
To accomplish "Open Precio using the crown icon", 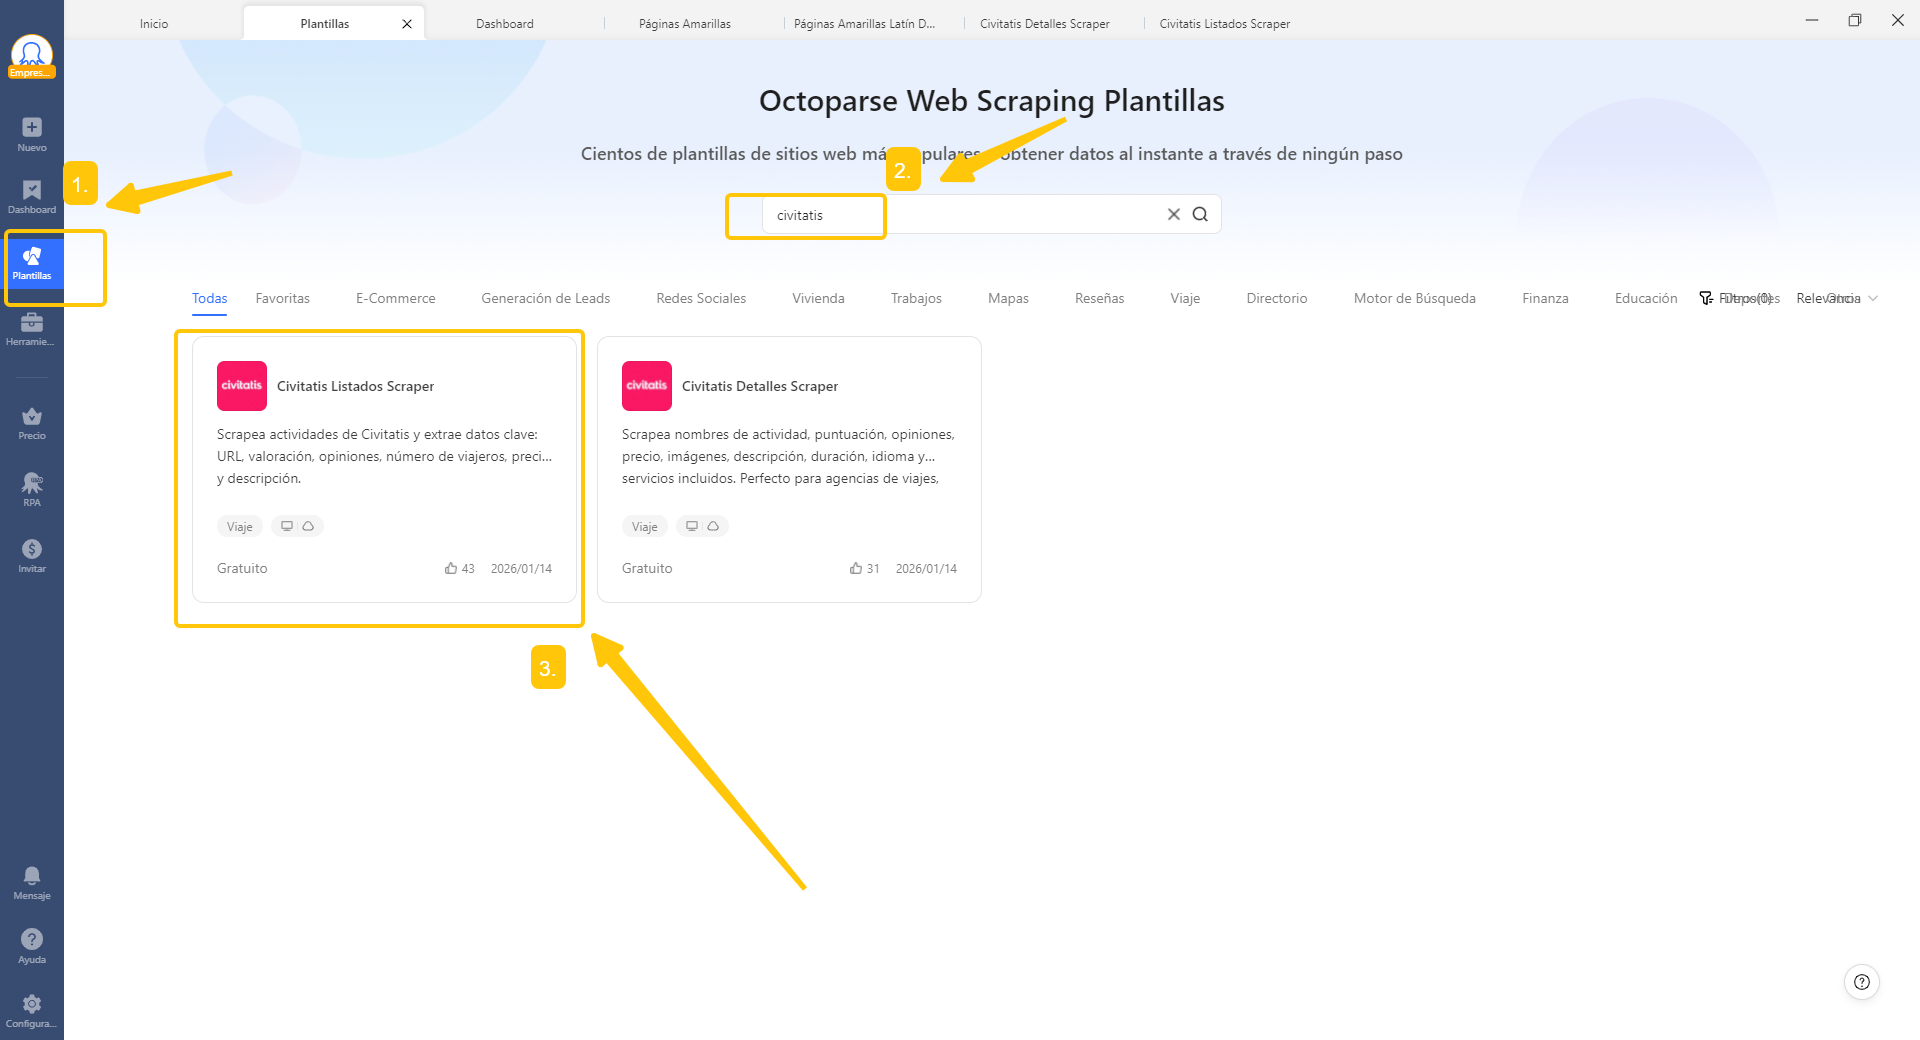I will (x=32, y=417).
